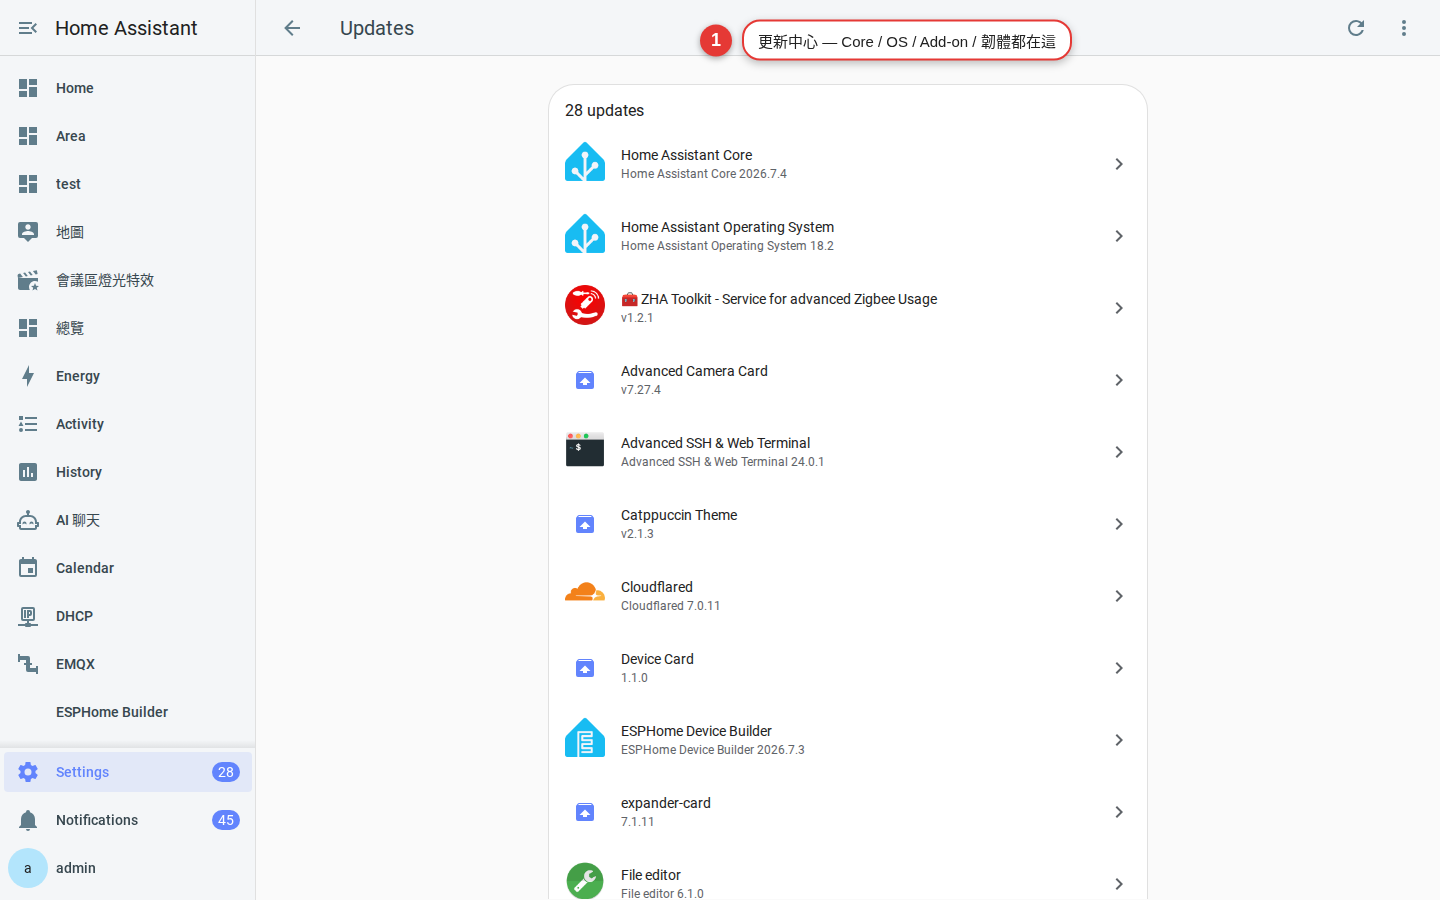Click the File editor wrench icon
This screenshot has height=900, width=1440.
pos(585,882)
